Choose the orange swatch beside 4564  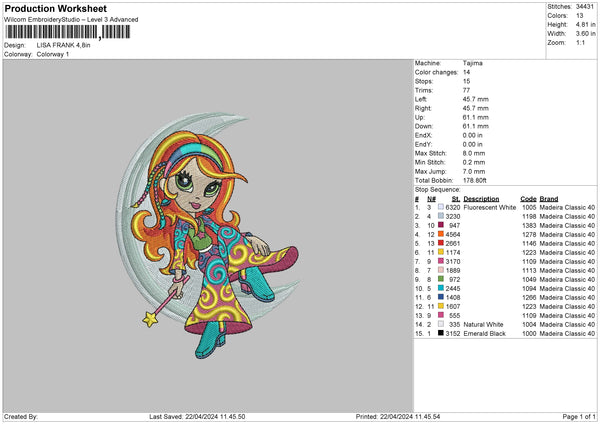441,234
